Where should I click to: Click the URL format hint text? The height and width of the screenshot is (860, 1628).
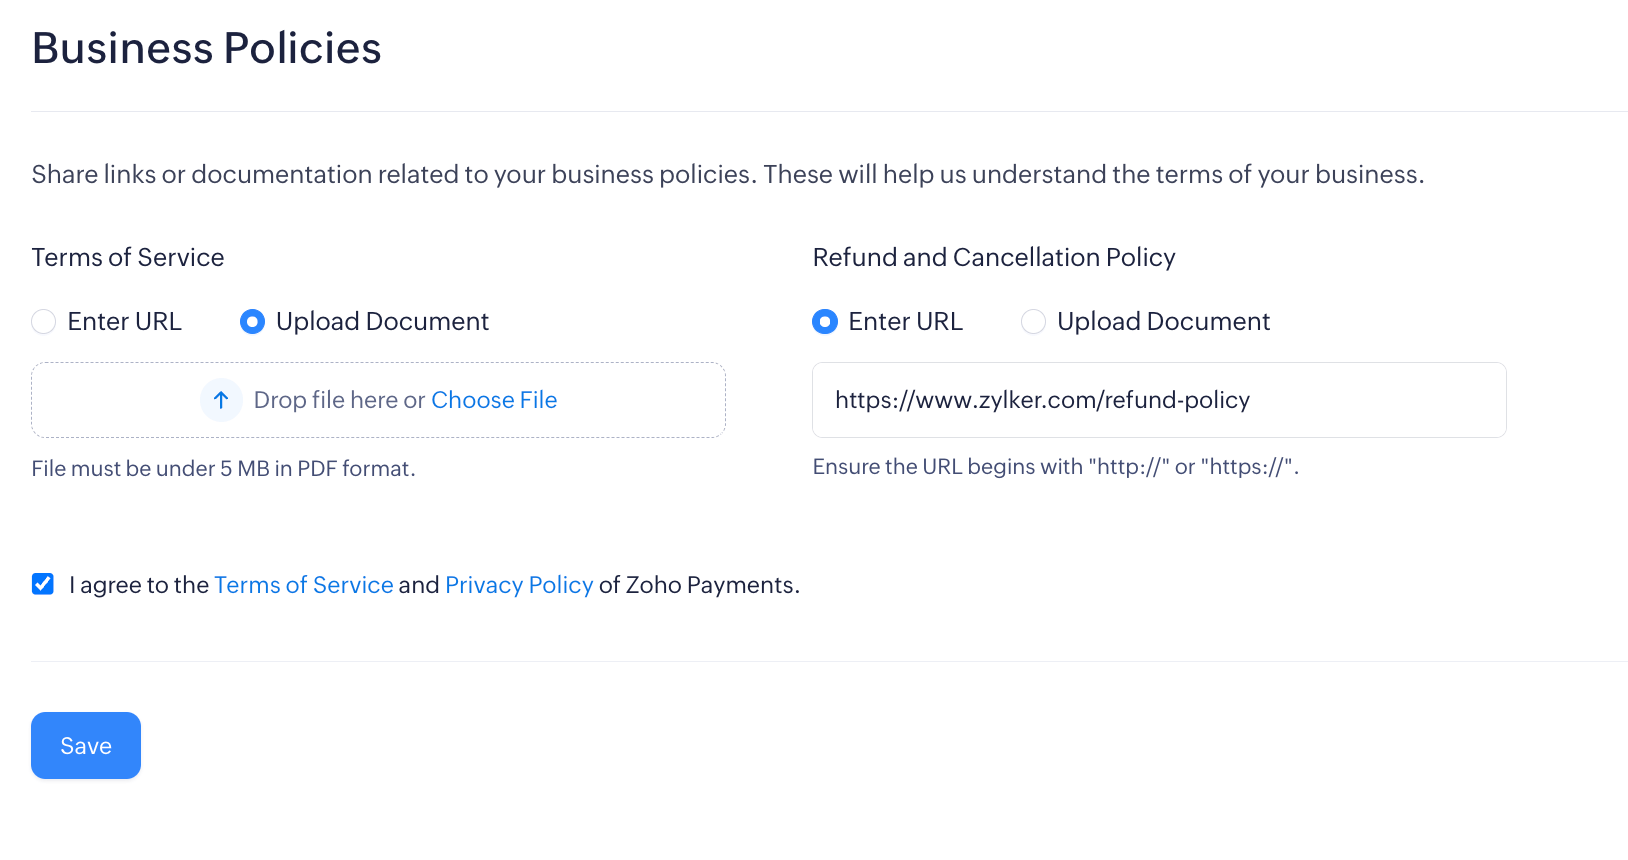[1055, 467]
